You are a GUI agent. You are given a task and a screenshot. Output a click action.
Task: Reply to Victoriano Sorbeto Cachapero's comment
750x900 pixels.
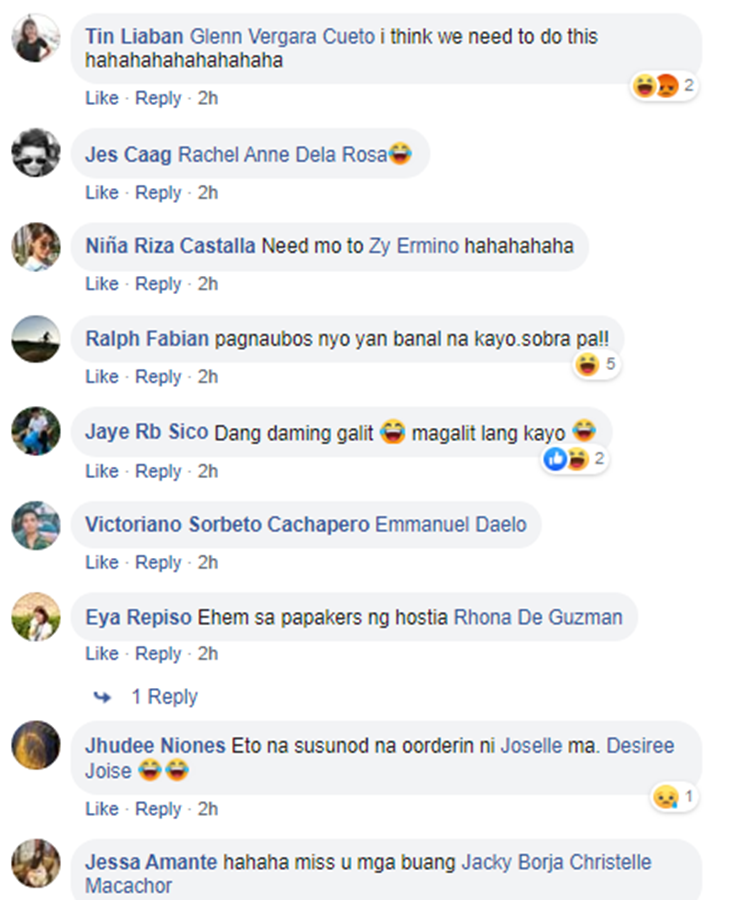tap(158, 562)
